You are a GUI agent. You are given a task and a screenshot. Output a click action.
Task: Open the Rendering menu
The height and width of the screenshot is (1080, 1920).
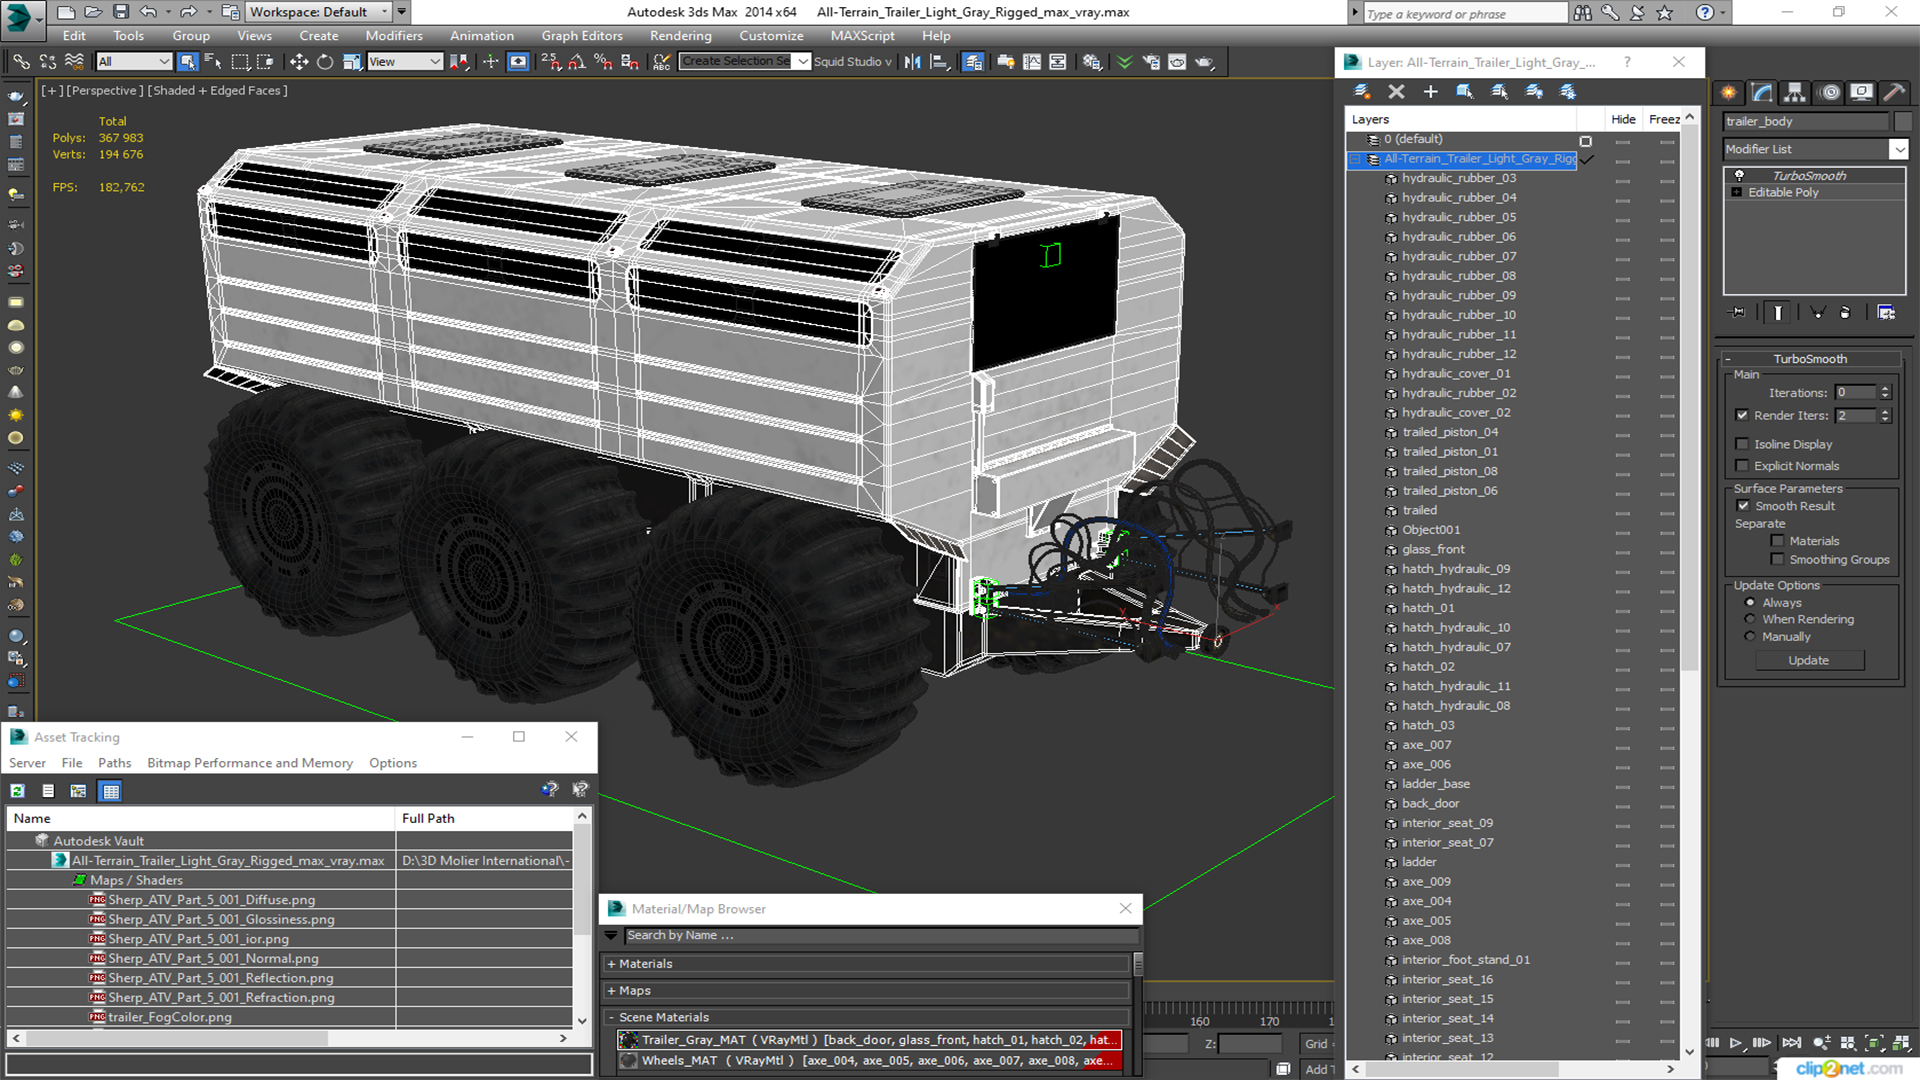680,36
